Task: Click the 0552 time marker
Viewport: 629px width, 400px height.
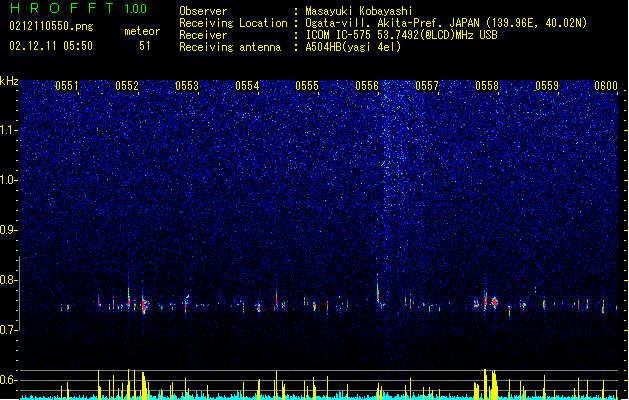Action: coord(127,86)
